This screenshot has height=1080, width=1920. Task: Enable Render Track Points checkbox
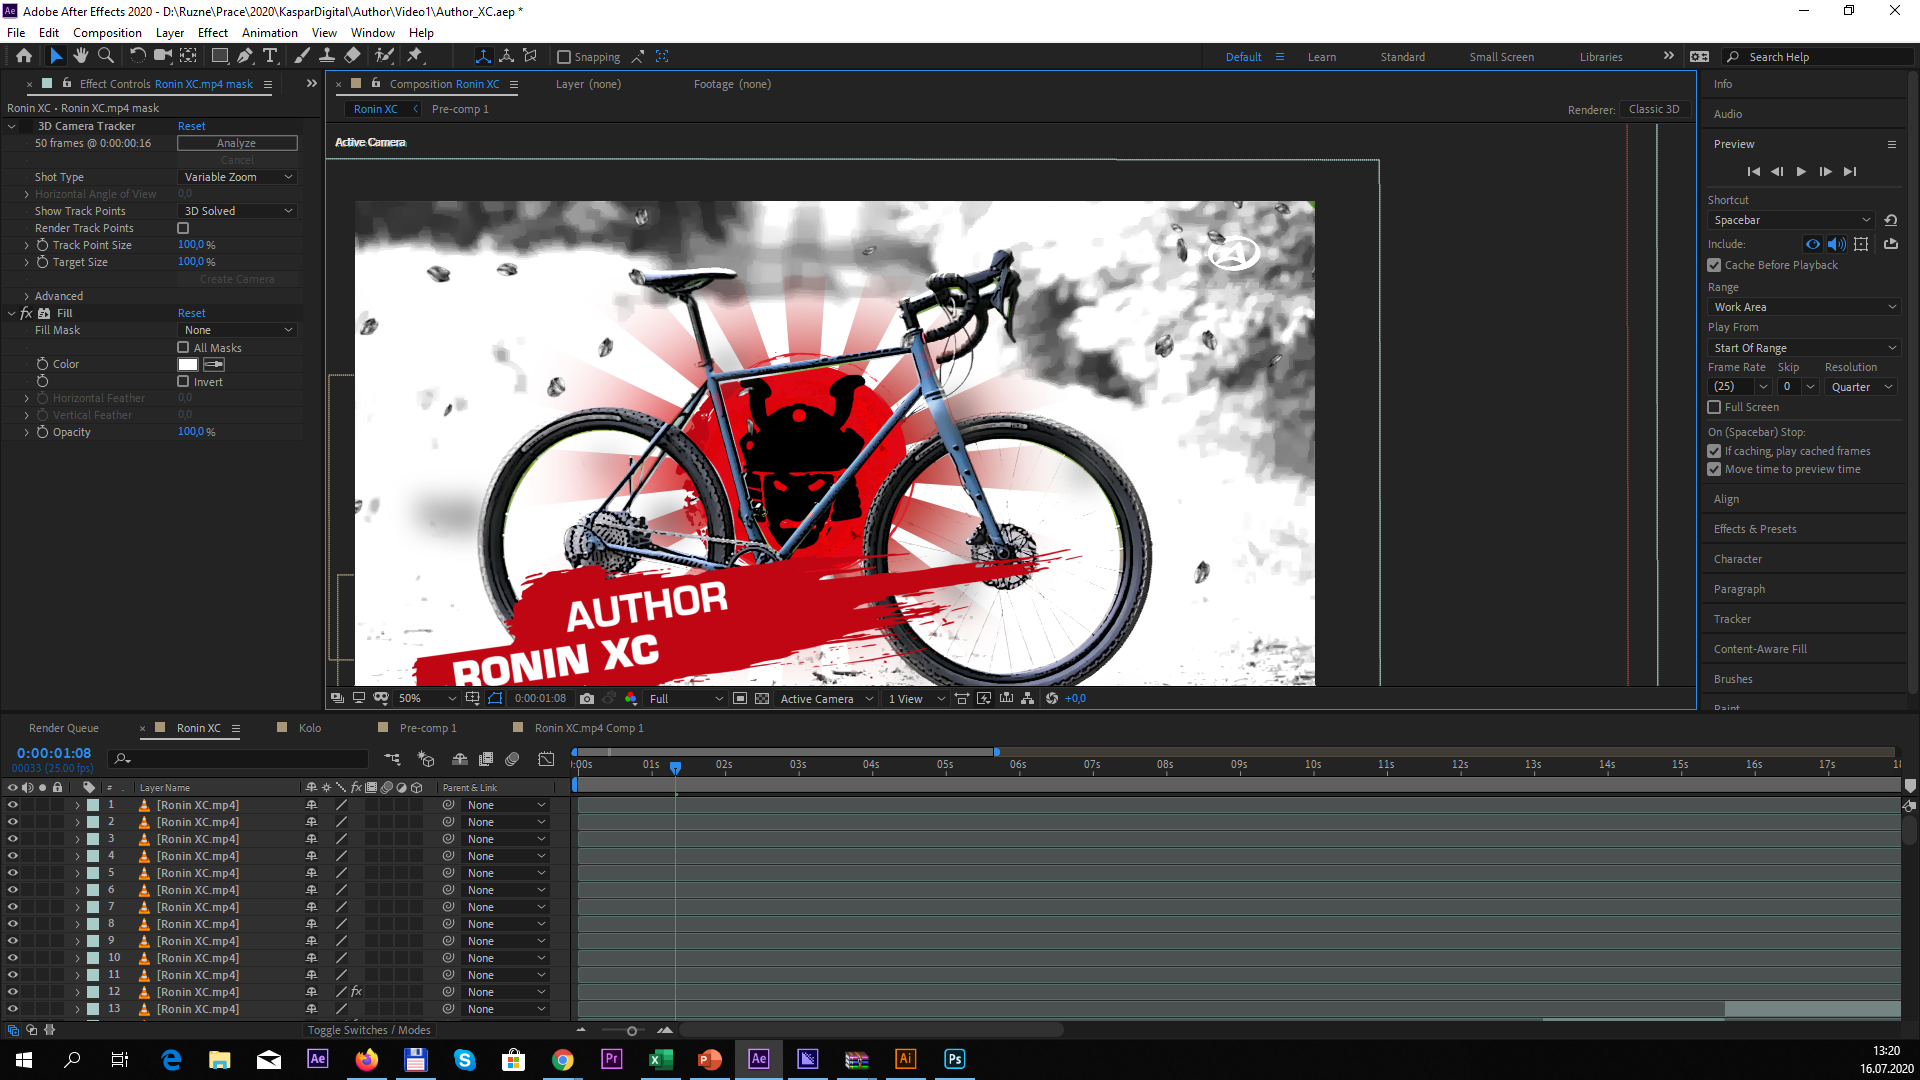[183, 228]
